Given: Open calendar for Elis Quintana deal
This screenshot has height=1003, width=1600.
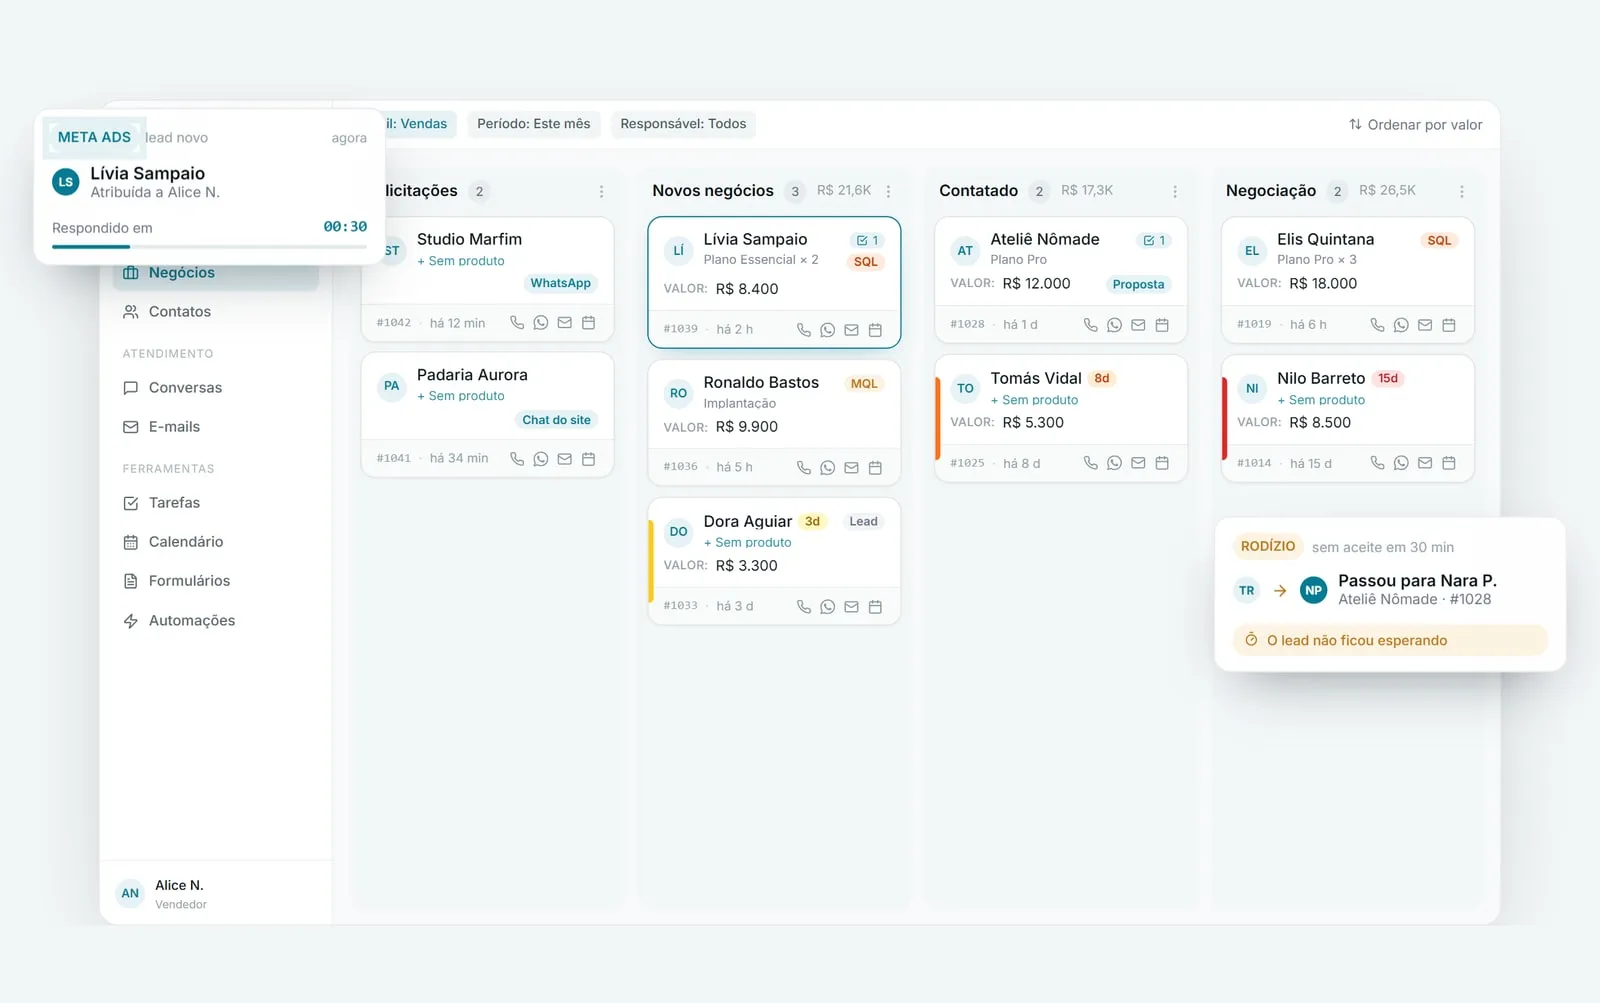Looking at the screenshot, I should [x=1449, y=325].
